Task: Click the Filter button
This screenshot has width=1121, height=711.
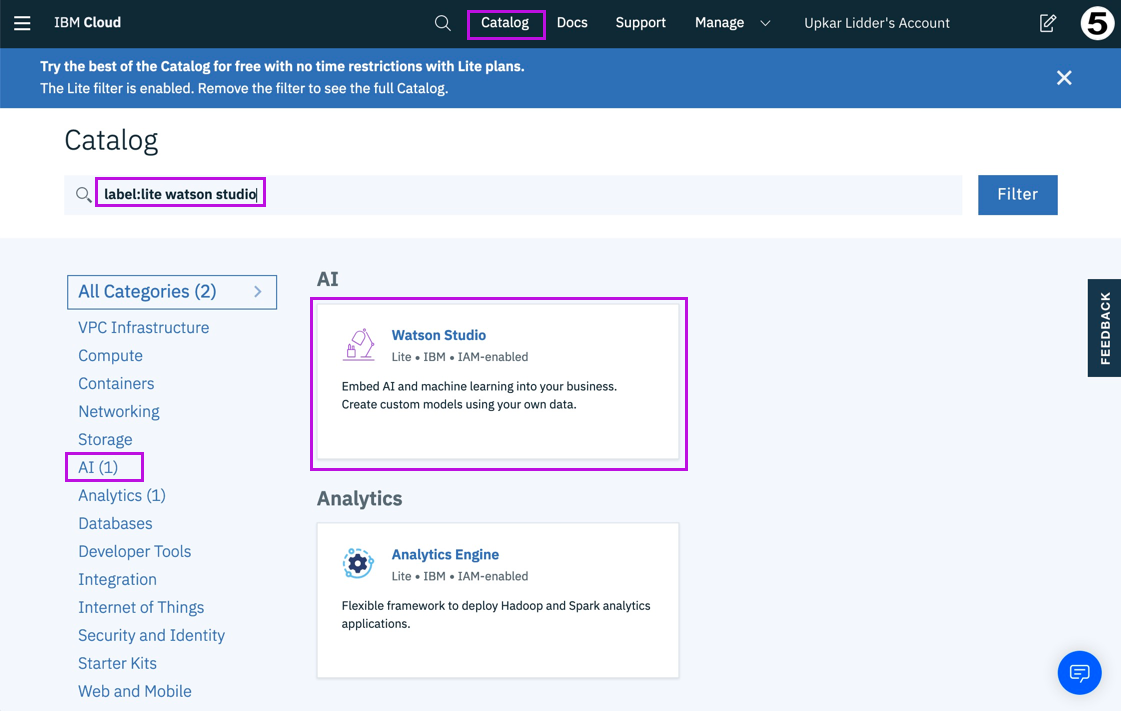Action: (x=1017, y=194)
